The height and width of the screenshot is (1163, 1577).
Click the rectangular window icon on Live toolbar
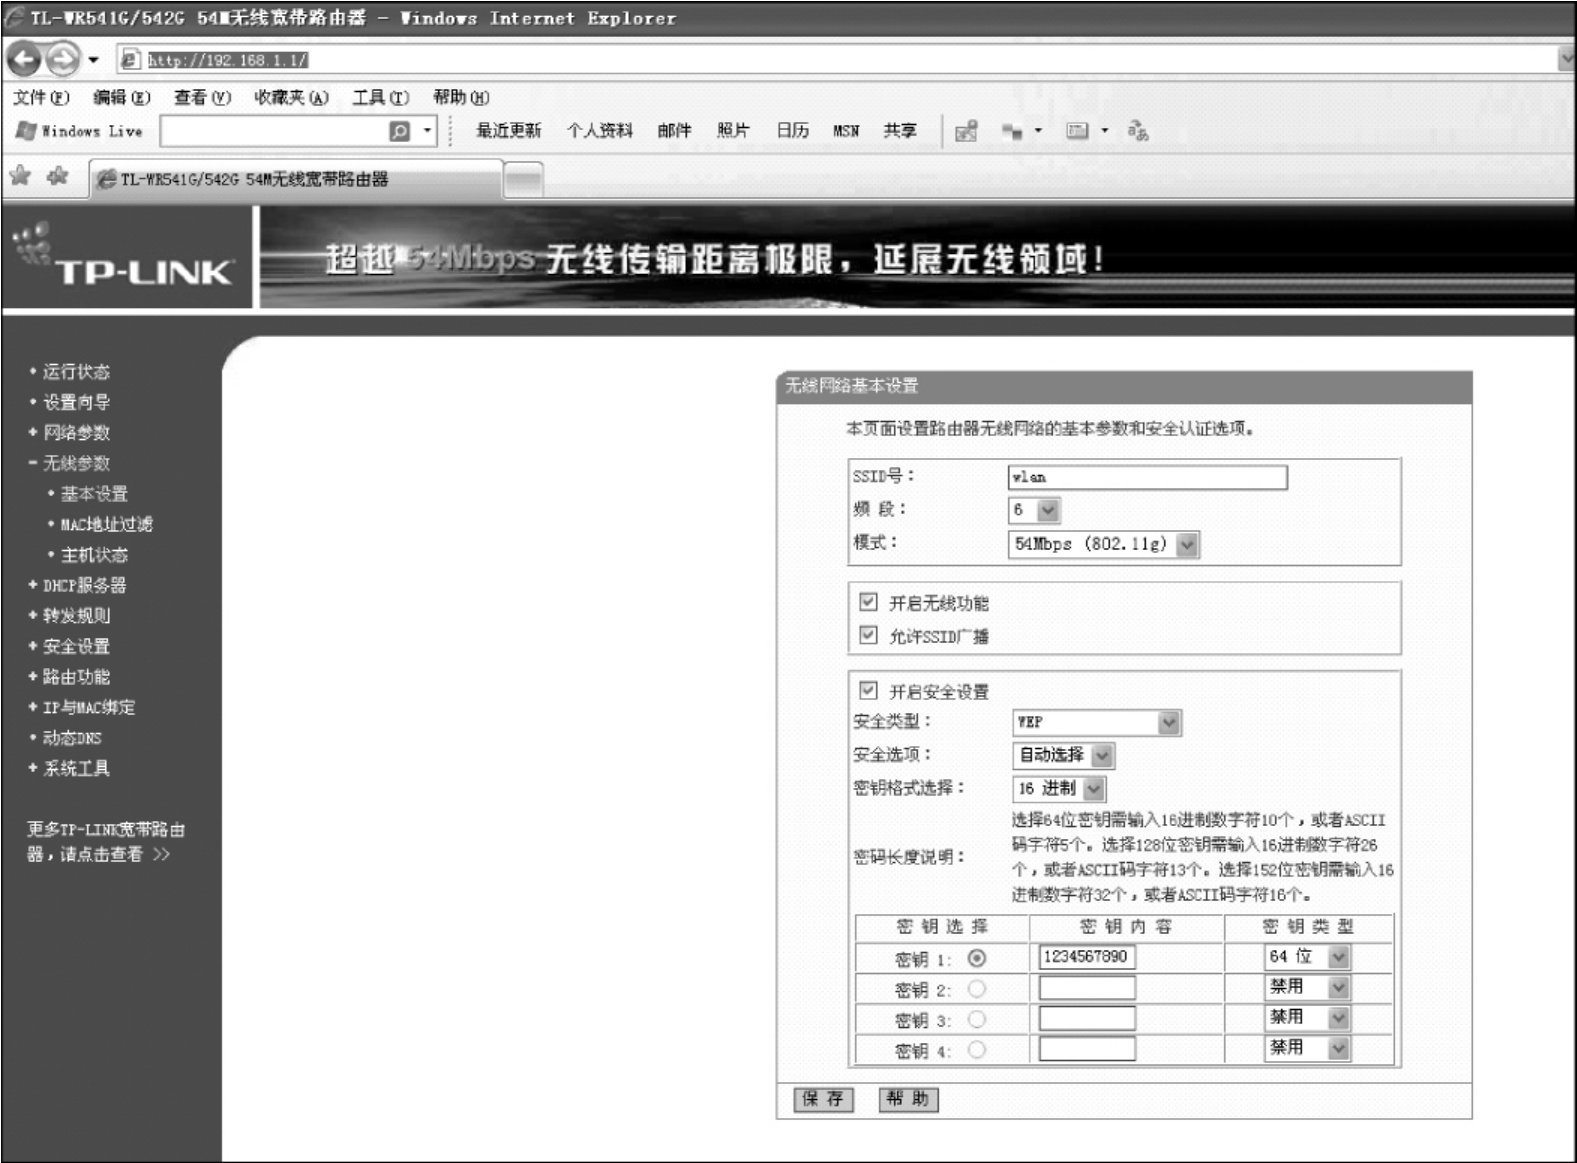[1077, 131]
